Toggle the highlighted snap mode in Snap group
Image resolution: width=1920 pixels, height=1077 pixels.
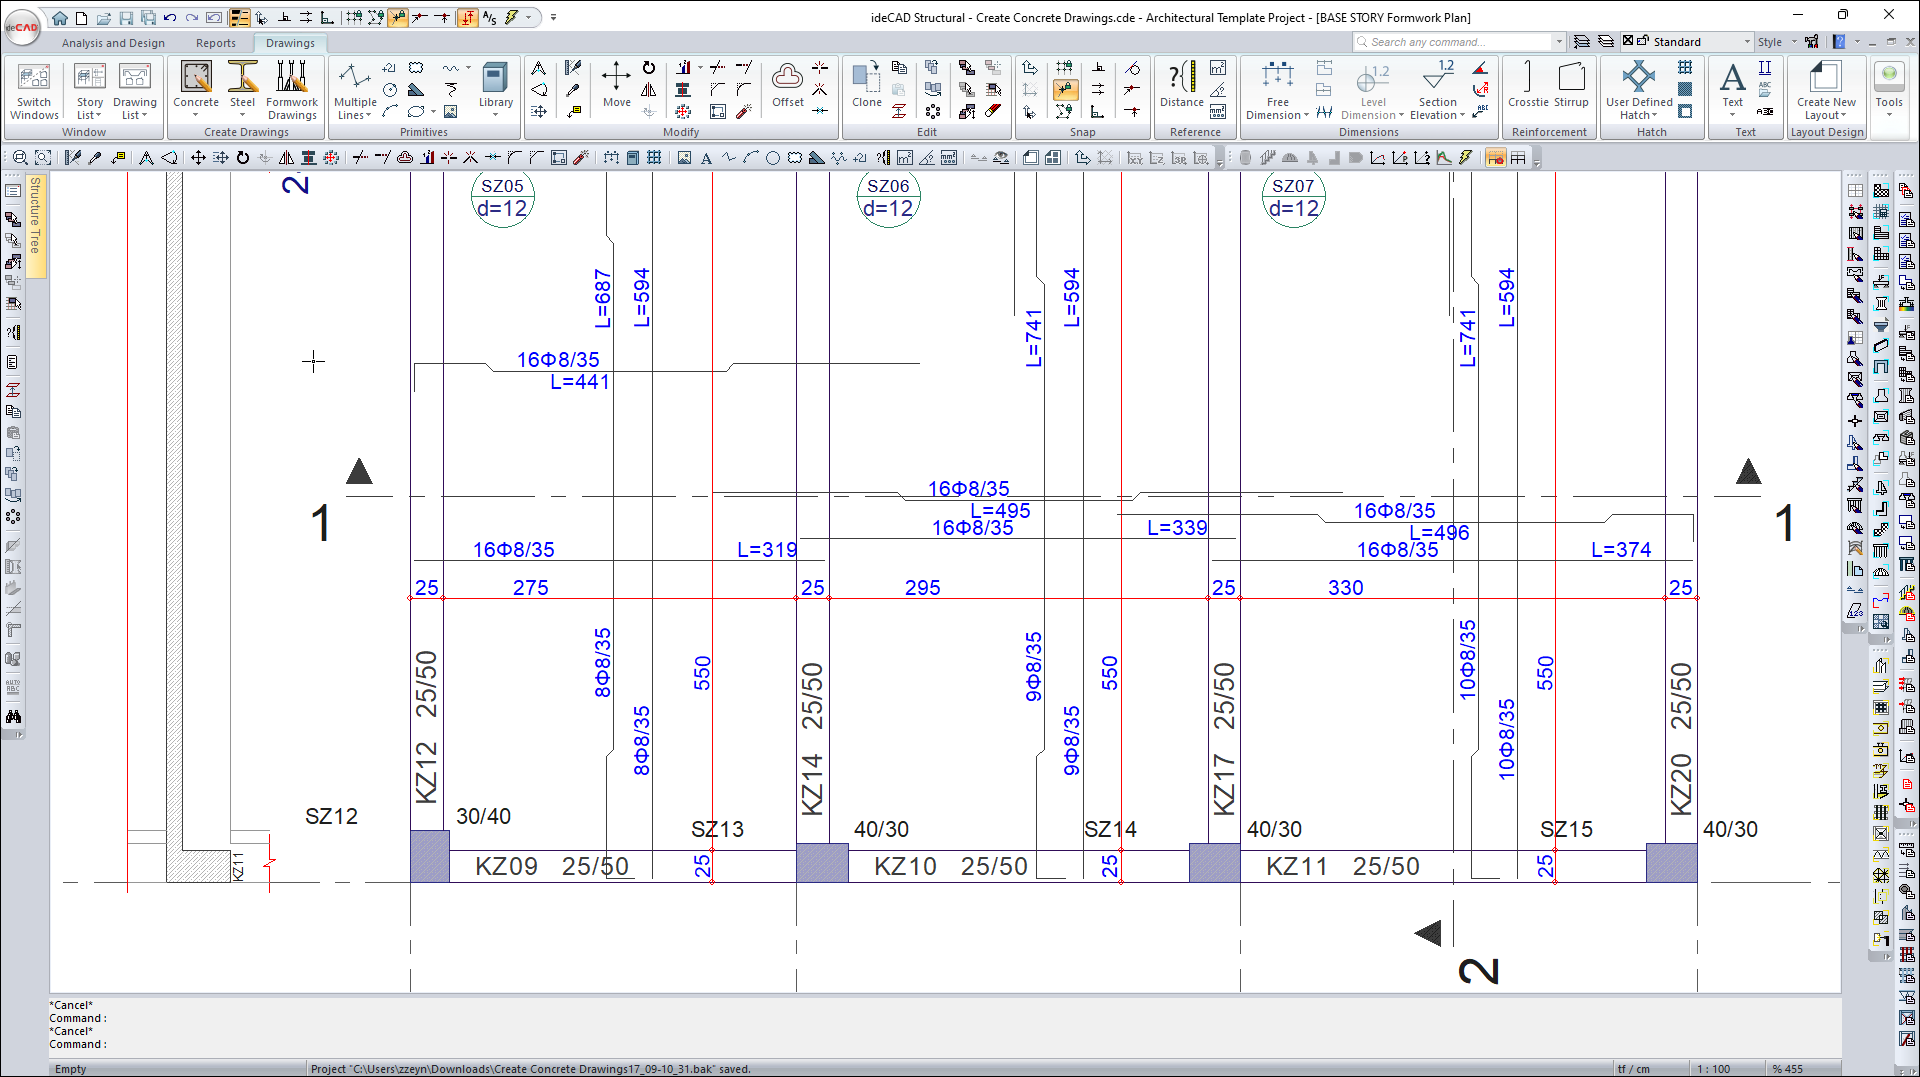pyautogui.click(x=1065, y=90)
